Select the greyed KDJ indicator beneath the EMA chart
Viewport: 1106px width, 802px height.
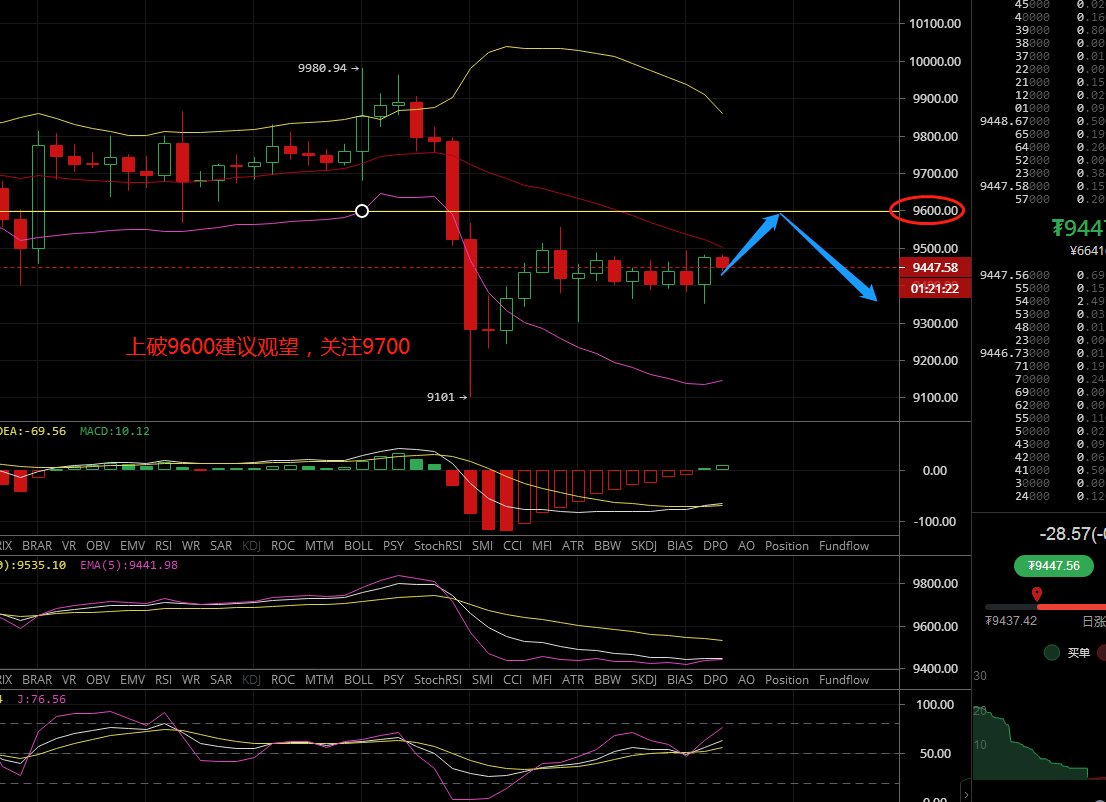click(x=250, y=680)
